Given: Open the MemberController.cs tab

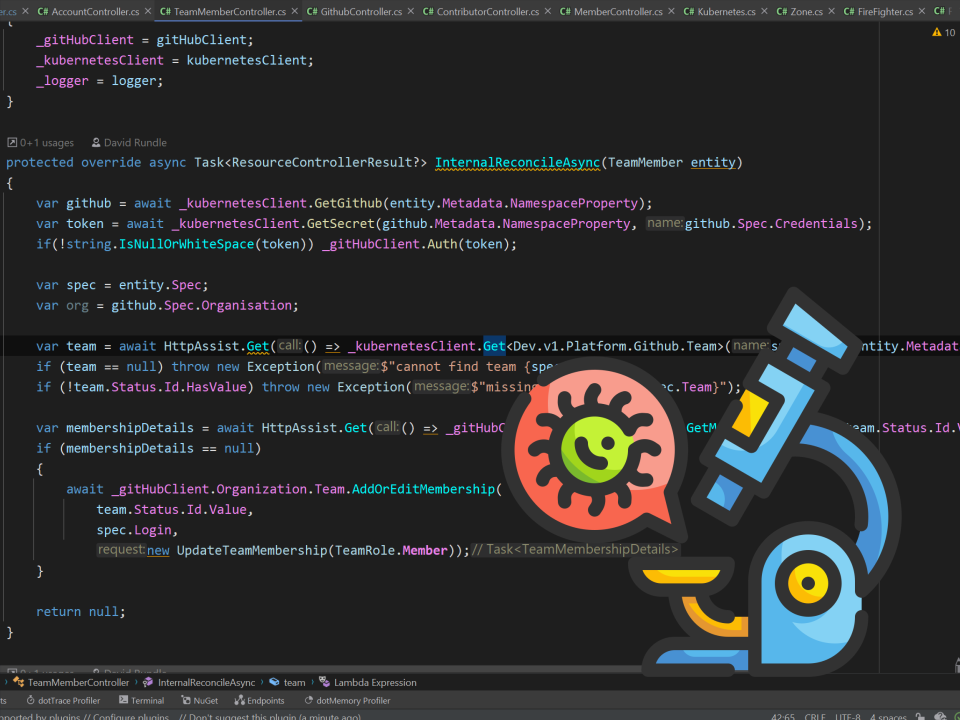Looking at the screenshot, I should [x=618, y=12].
